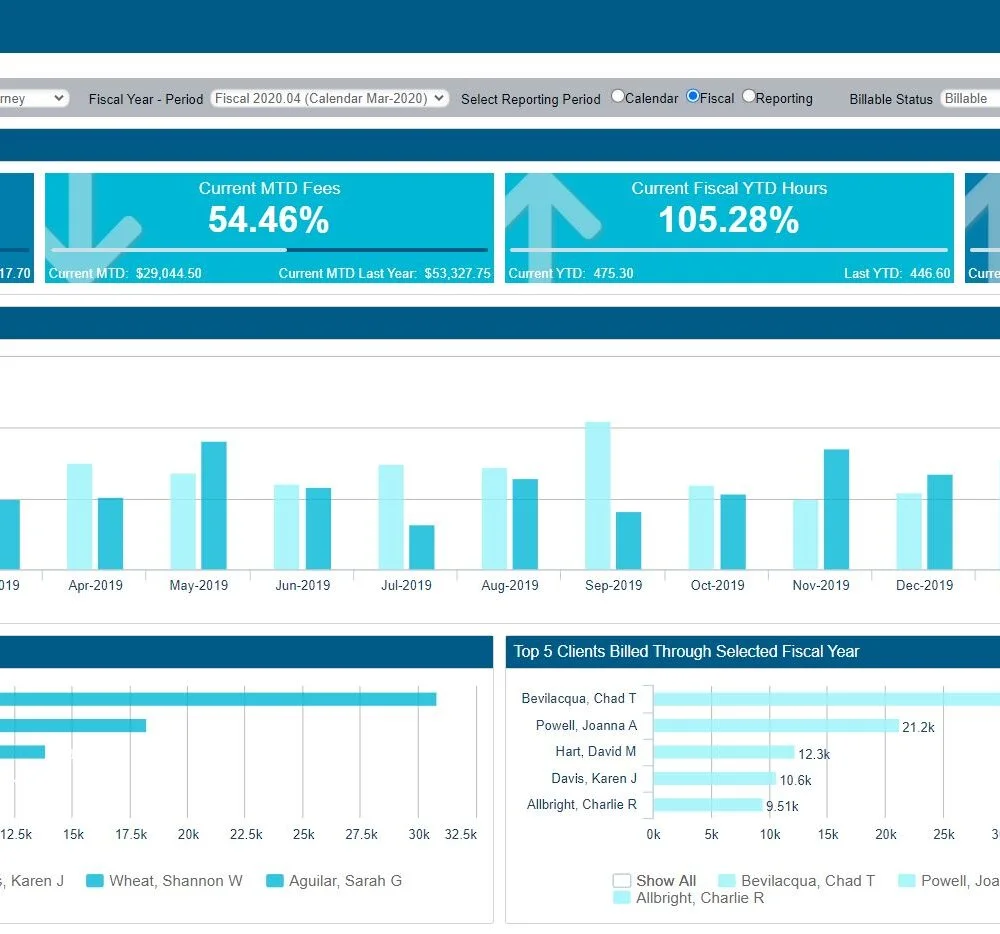Select the Fiscal reporting period radio

click(693, 96)
